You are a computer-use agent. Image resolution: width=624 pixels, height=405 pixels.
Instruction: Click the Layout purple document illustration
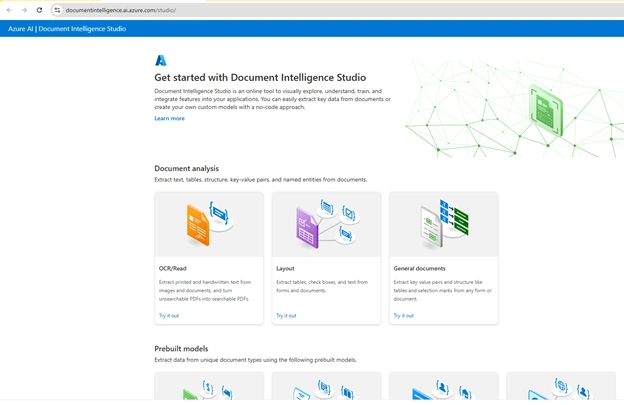pyautogui.click(x=326, y=224)
